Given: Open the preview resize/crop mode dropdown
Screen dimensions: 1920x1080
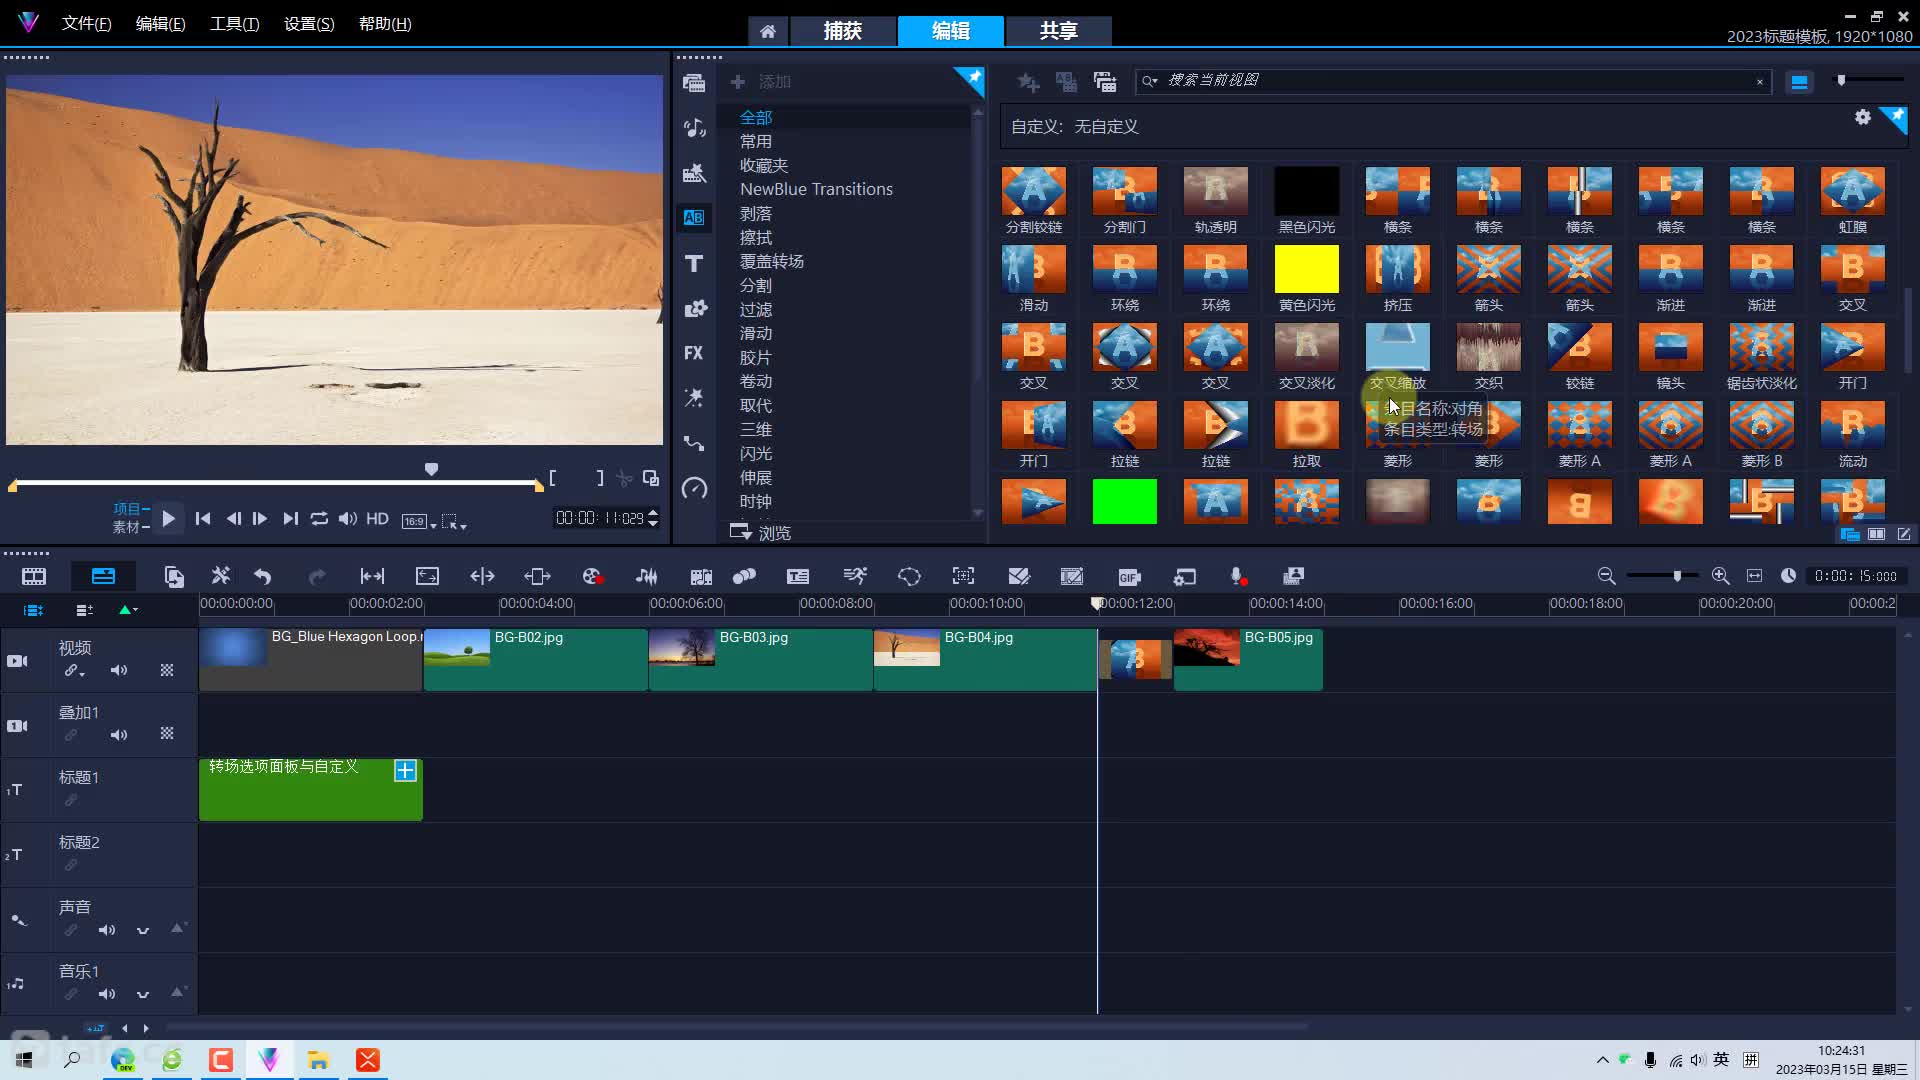Looking at the screenshot, I should pyautogui.click(x=455, y=521).
